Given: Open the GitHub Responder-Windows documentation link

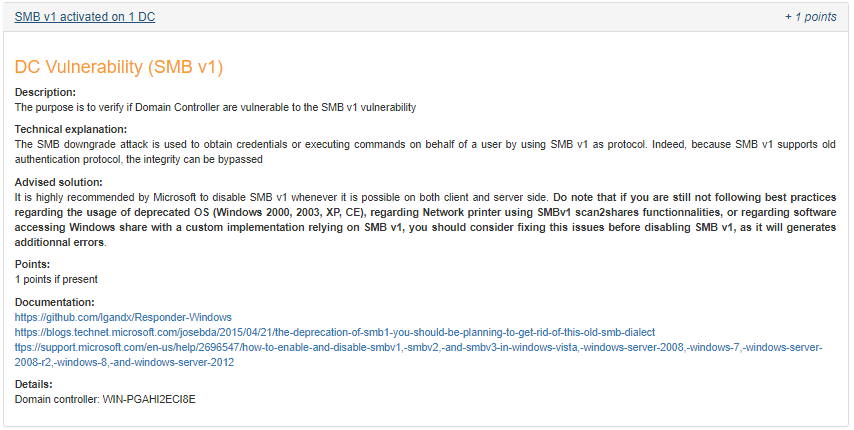Looking at the screenshot, I should point(123,317).
